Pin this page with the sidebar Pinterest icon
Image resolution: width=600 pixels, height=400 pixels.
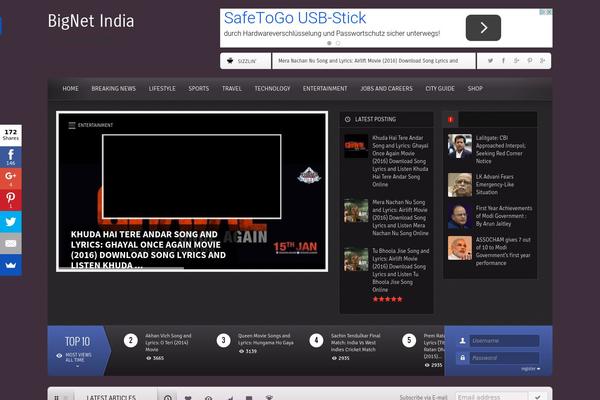pos(11,199)
